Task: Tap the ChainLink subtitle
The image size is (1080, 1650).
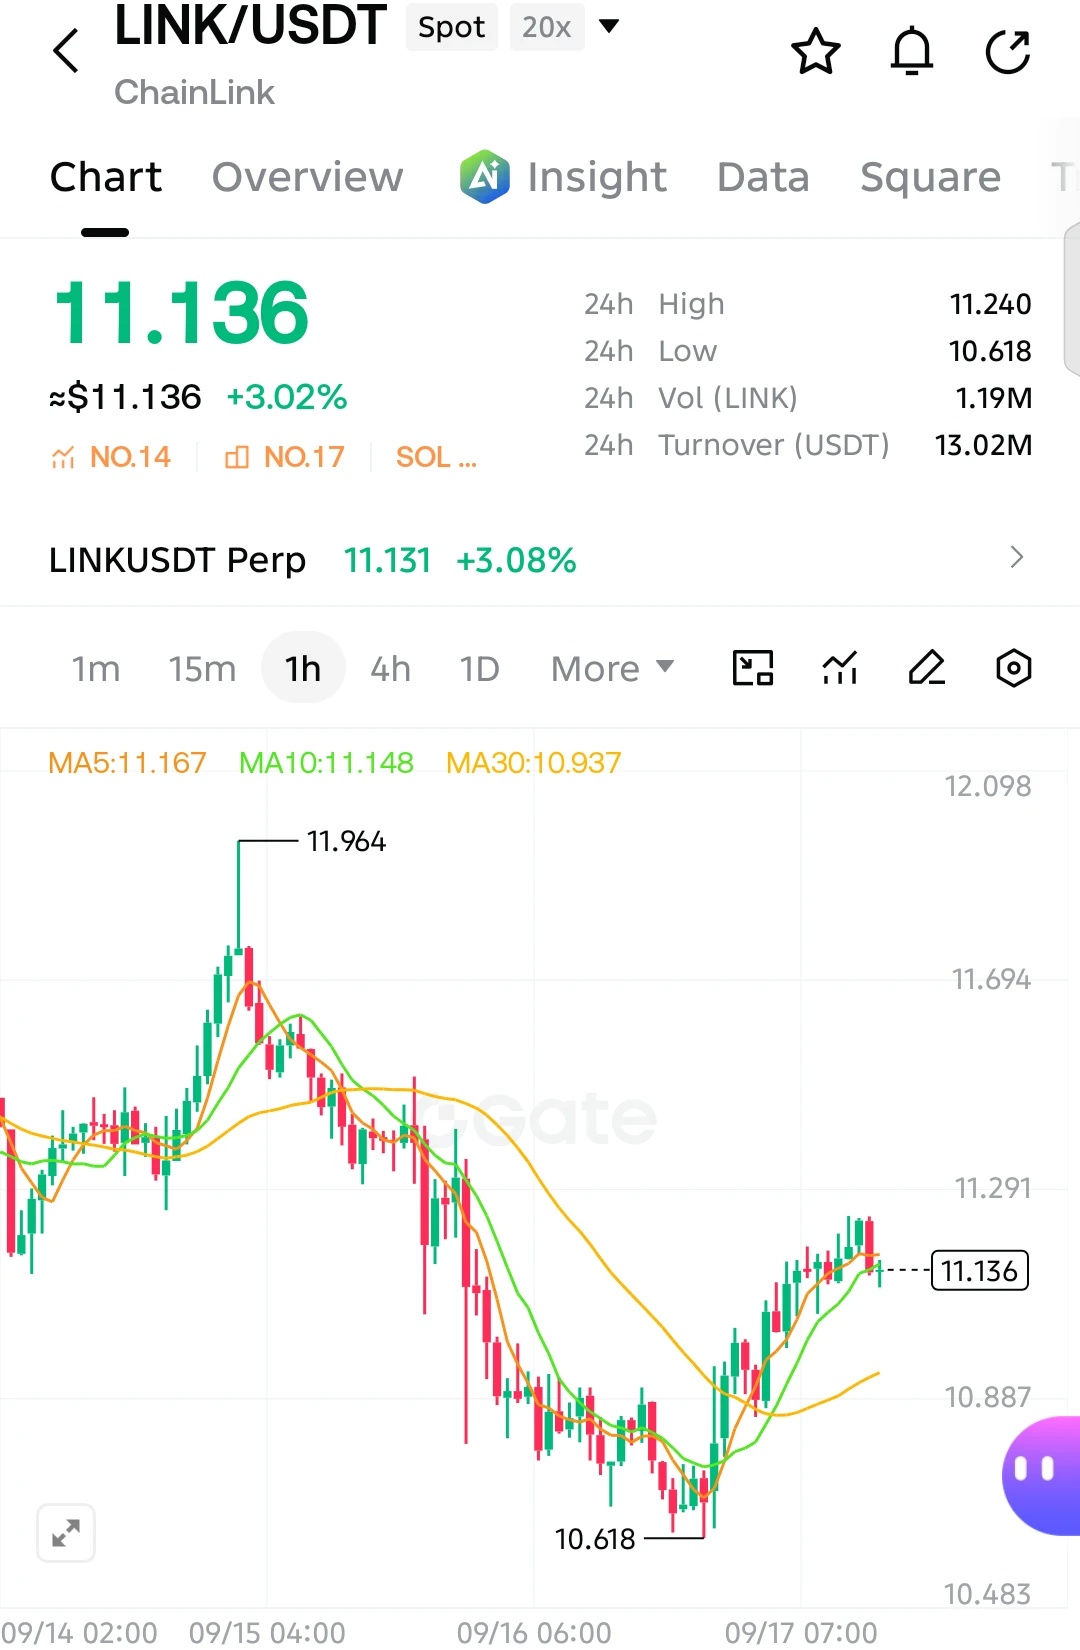Action: pyautogui.click(x=194, y=92)
